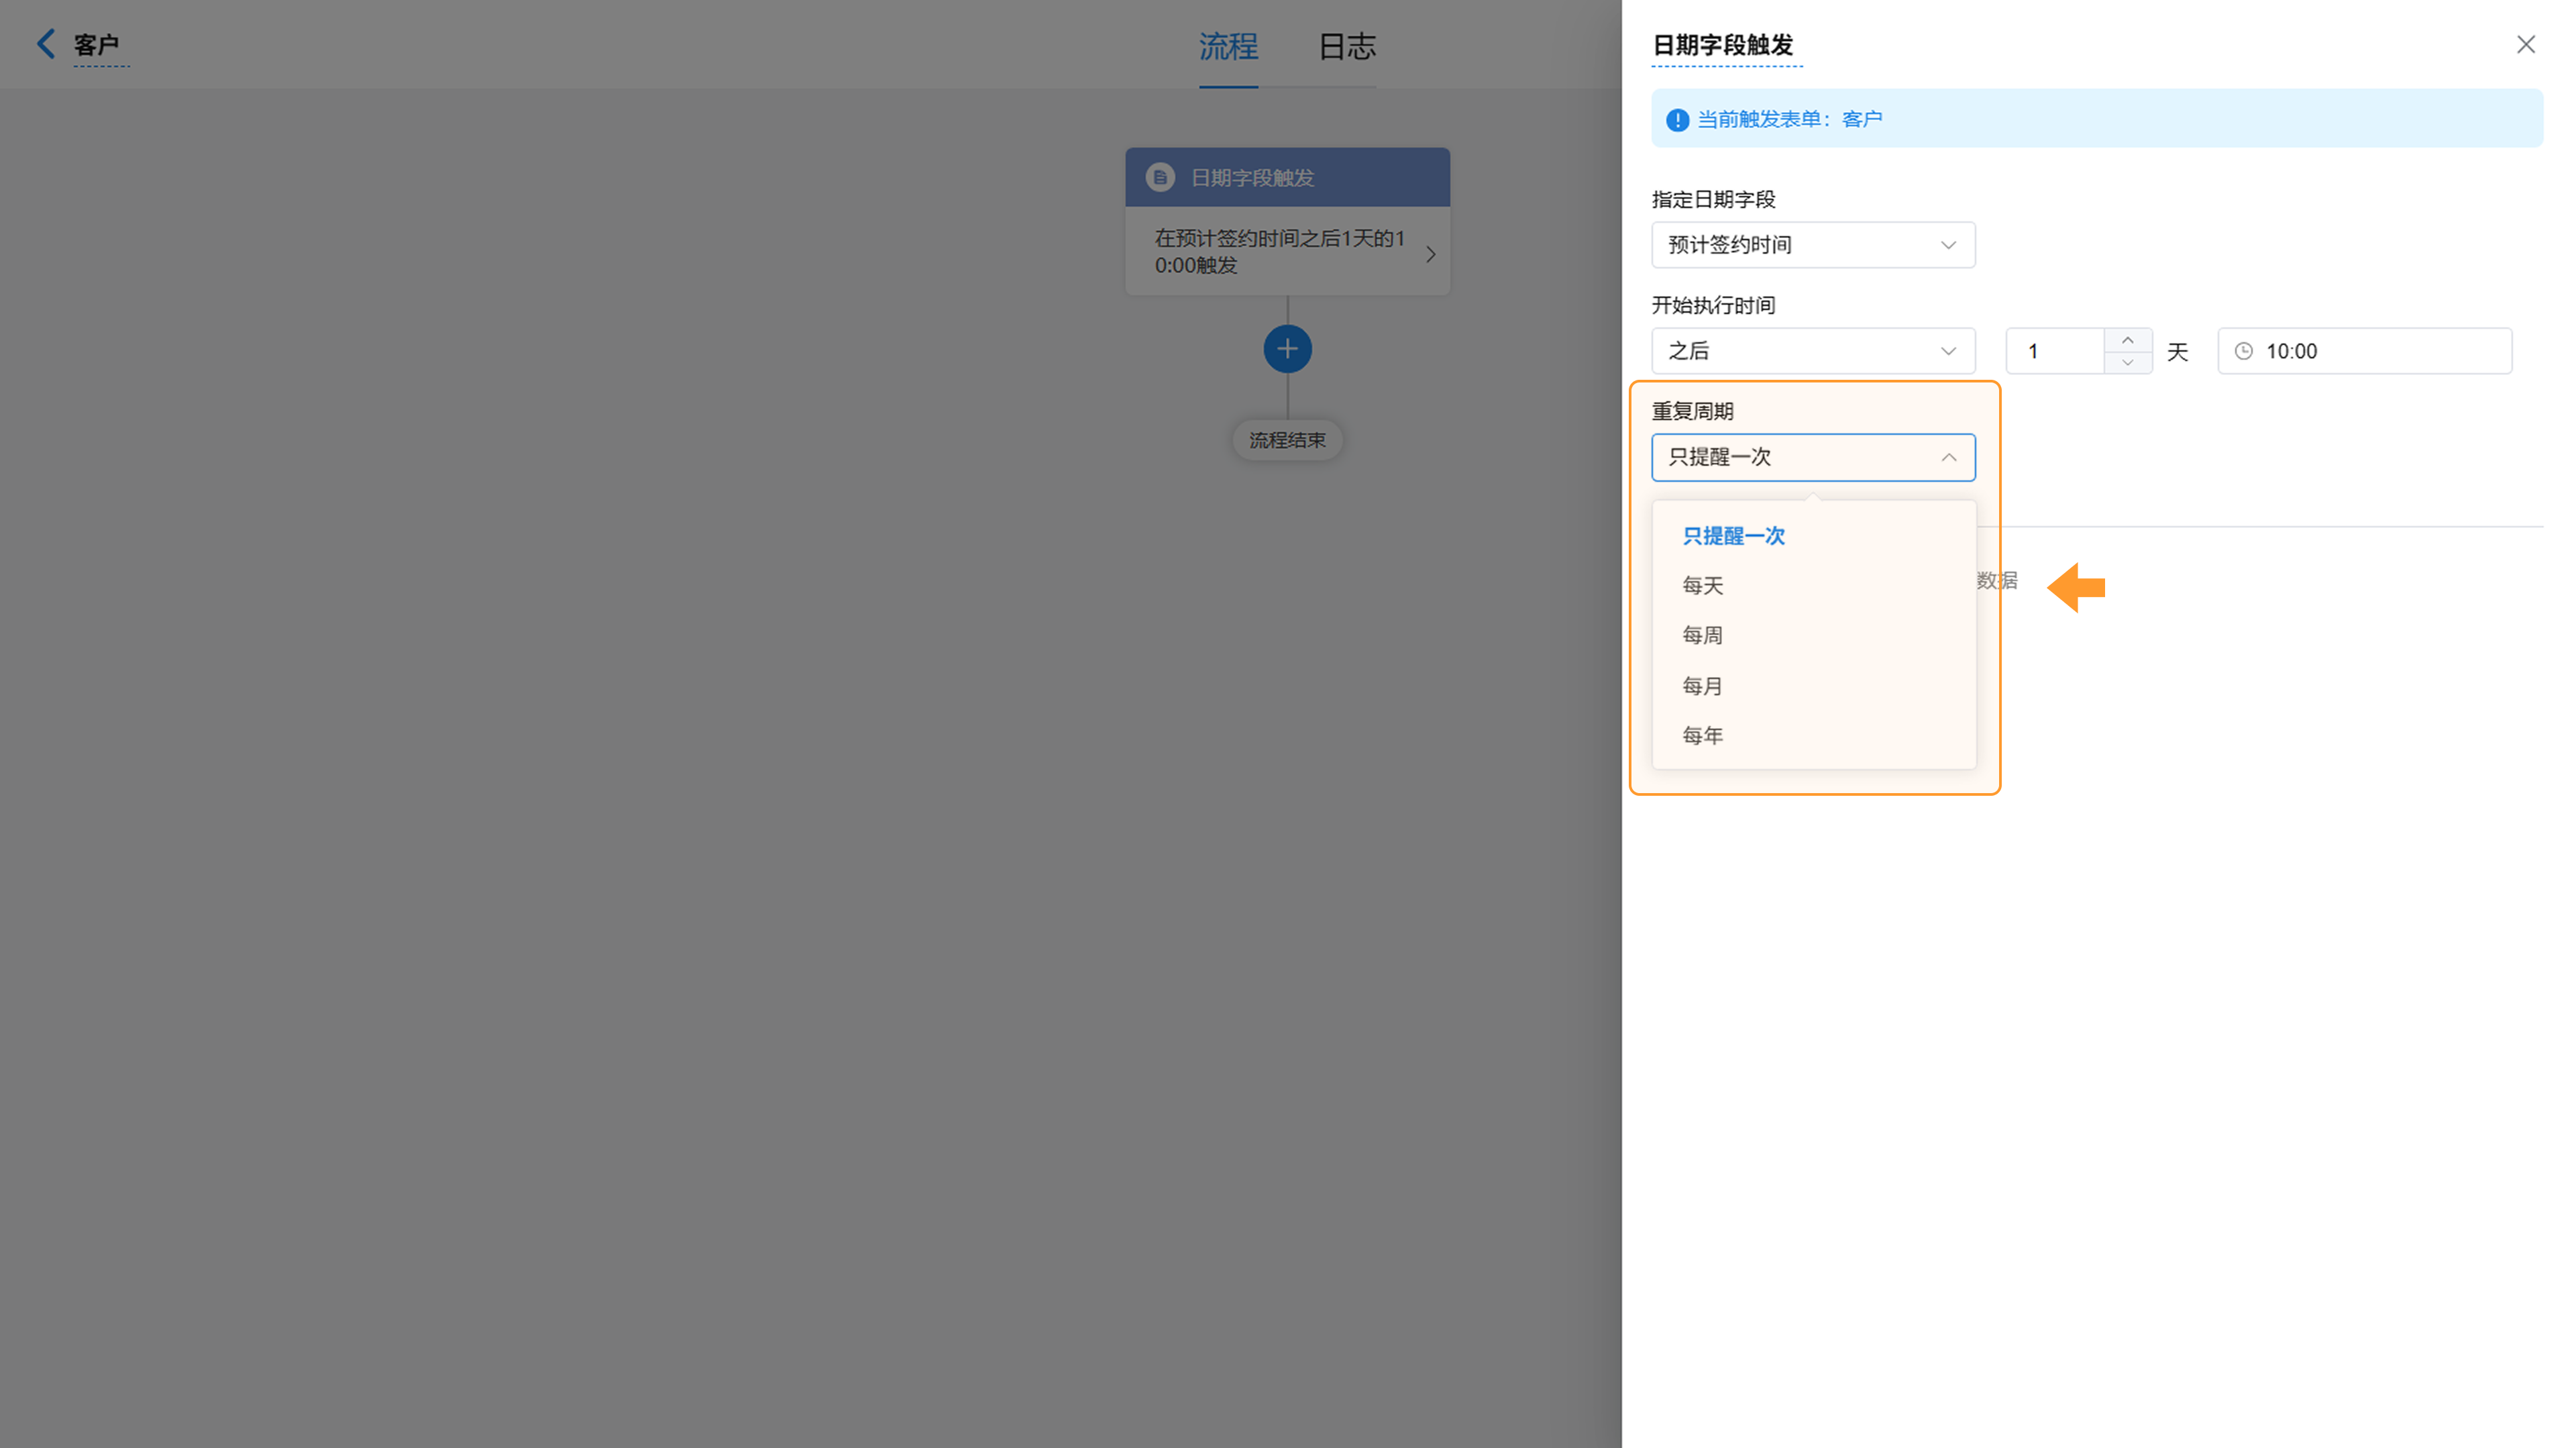
Task: Click the 10:00 time input field
Action: pos(2364,351)
